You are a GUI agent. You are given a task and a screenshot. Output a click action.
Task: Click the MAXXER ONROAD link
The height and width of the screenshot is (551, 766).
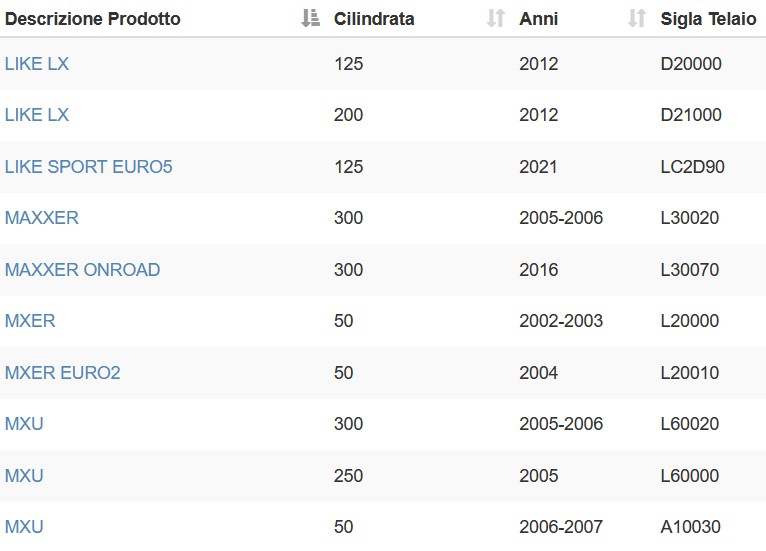[x=83, y=270]
